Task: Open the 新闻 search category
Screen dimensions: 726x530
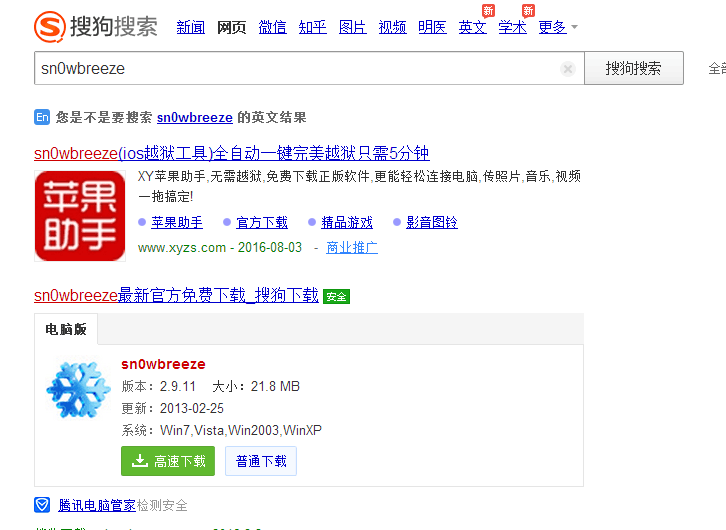Action: click(190, 27)
